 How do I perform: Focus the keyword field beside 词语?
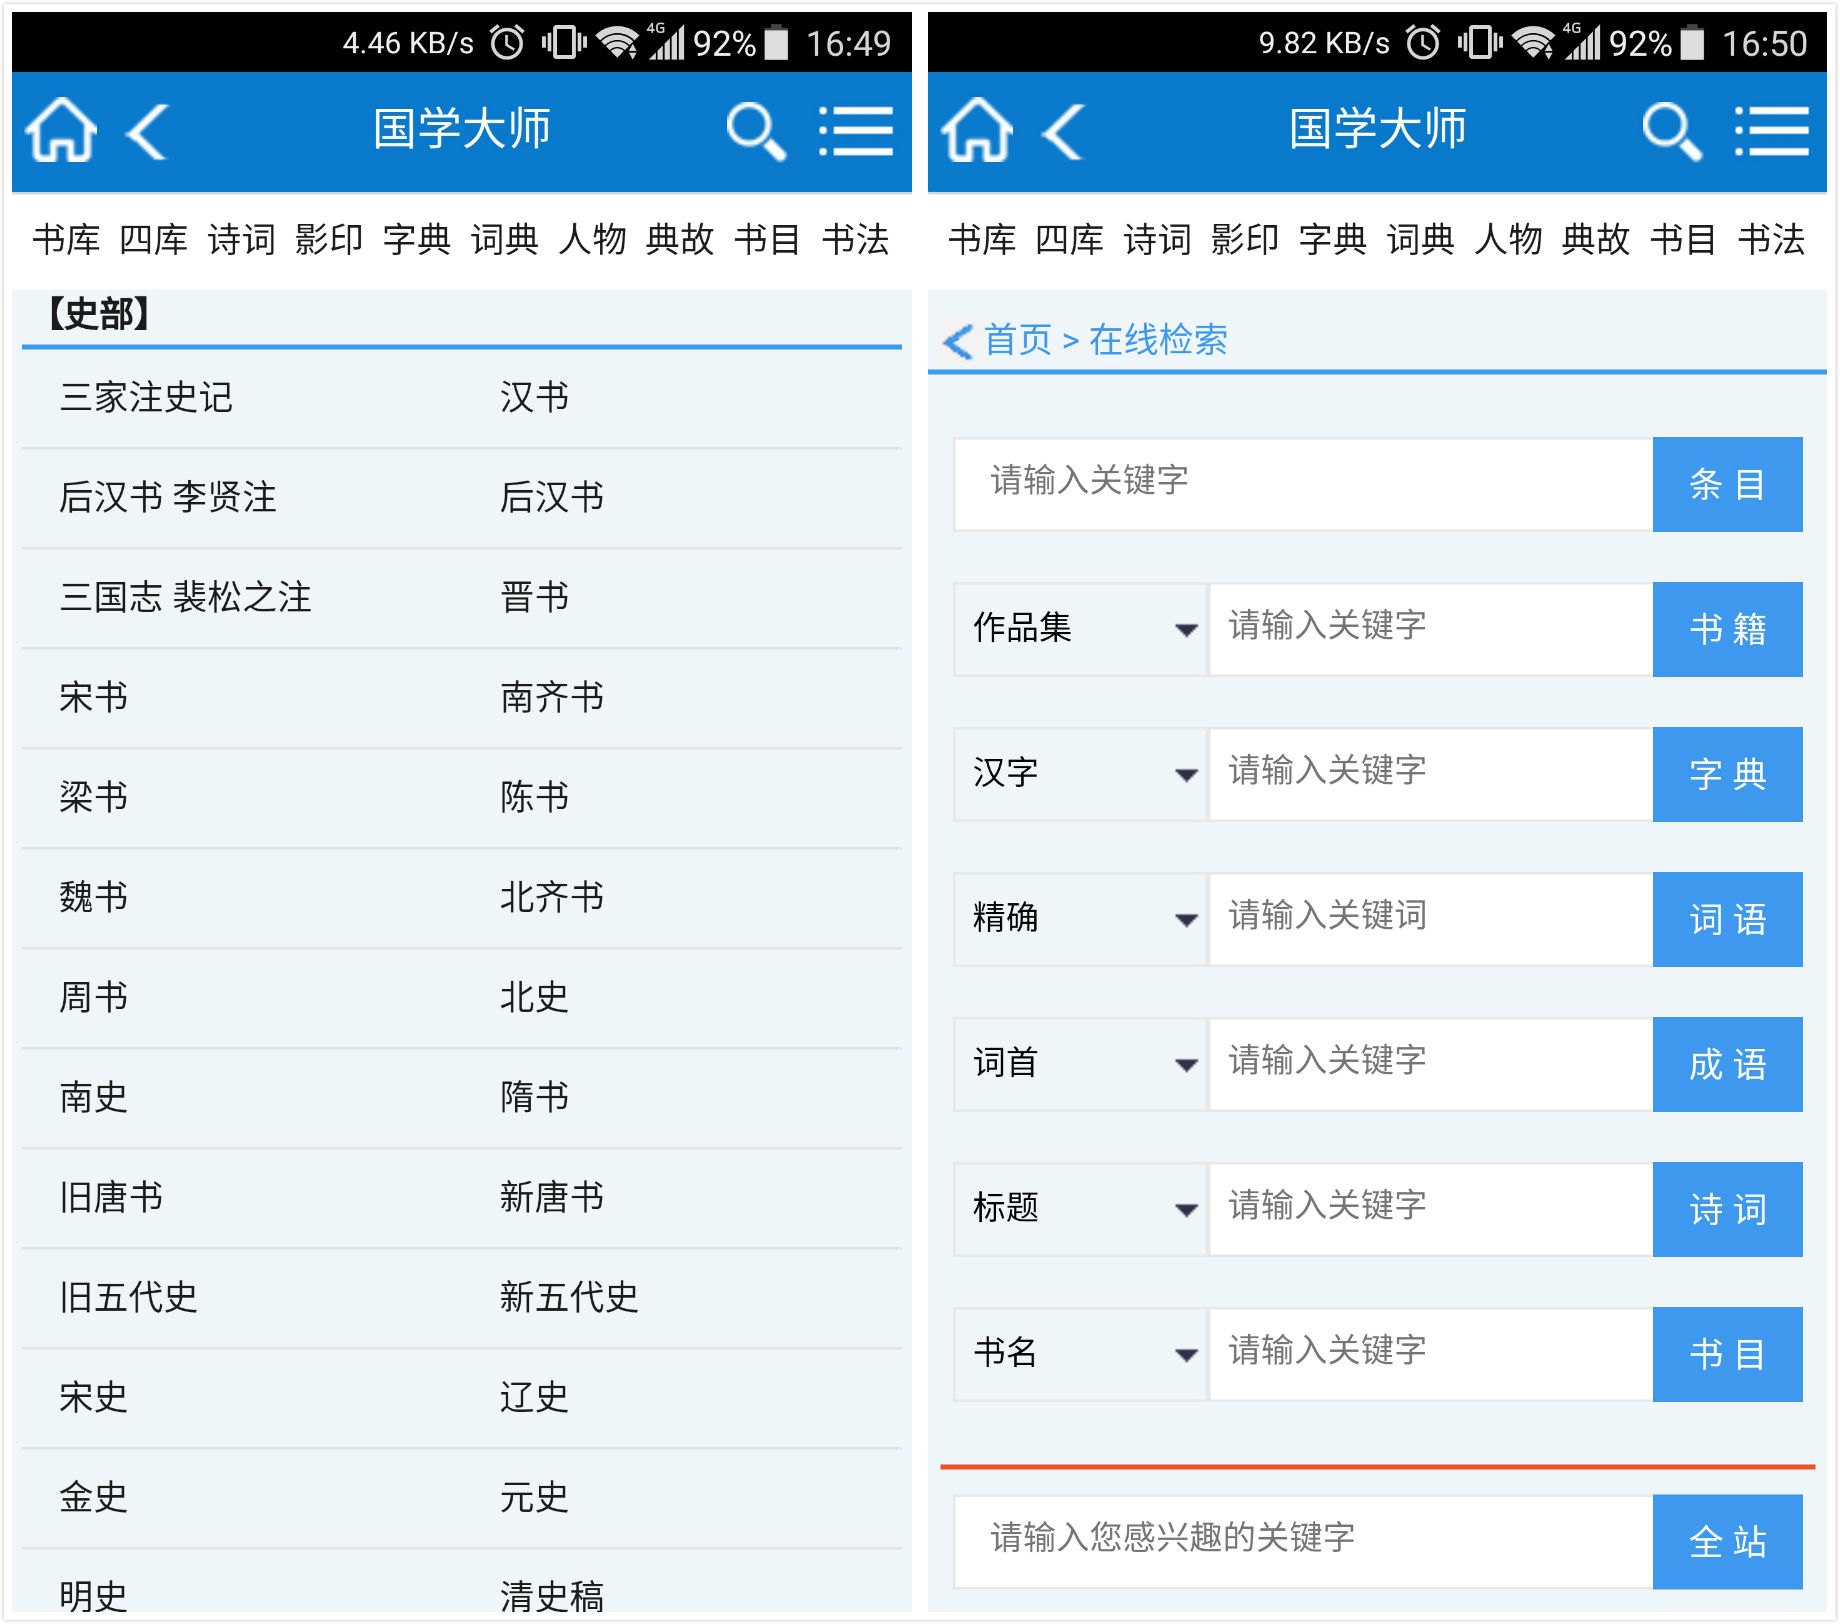(x=1431, y=919)
